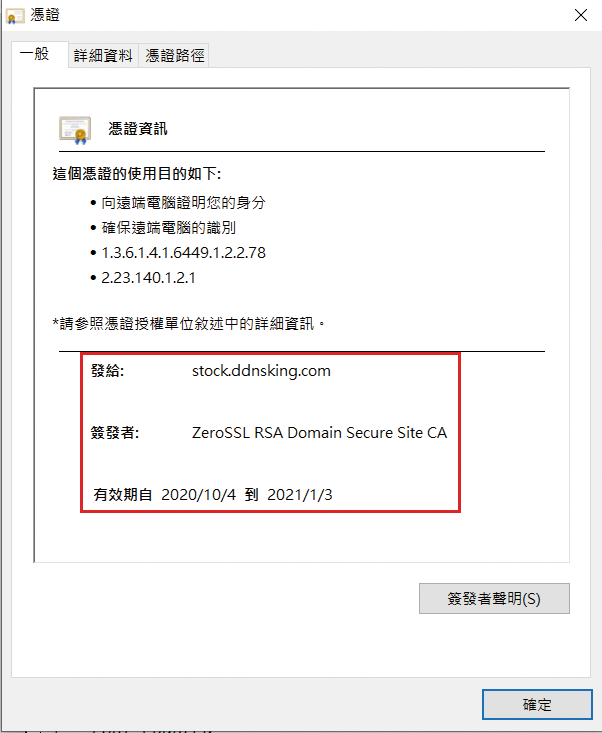The width and height of the screenshot is (602, 733).
Task: Click the certificate icon in title bar
Action: pyautogui.click(x=14, y=16)
